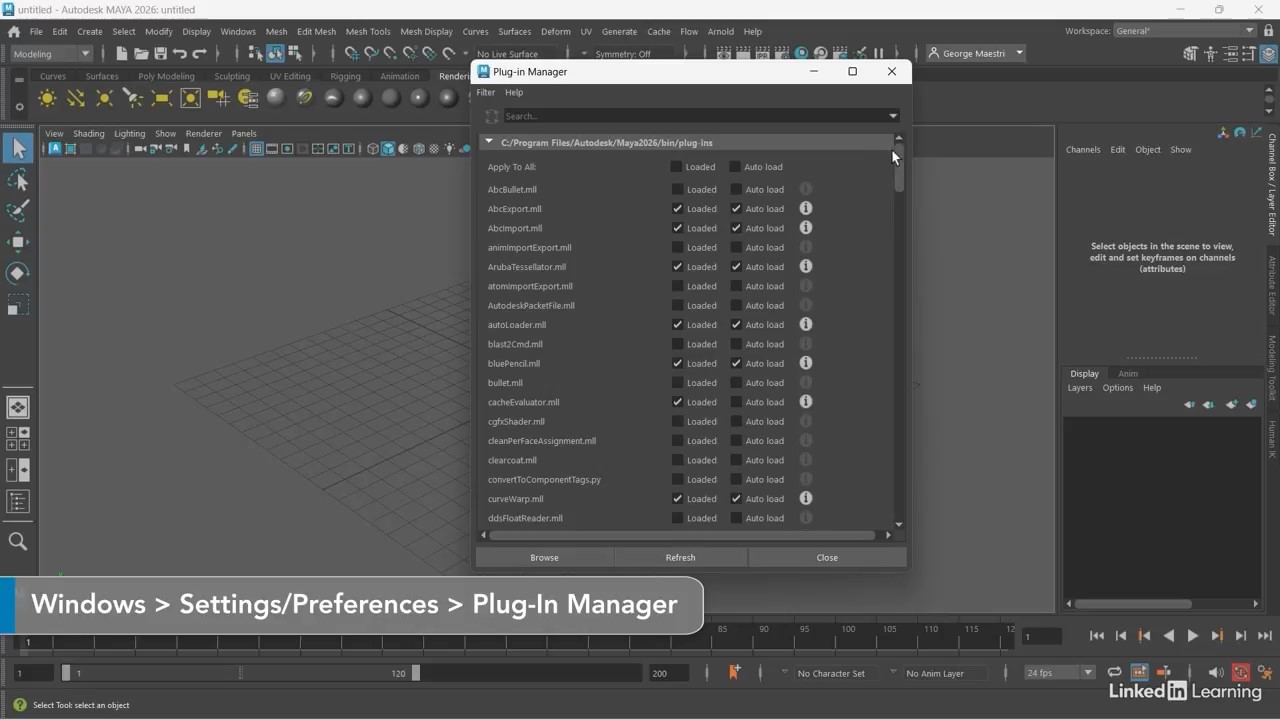
Task: Click the first sun-shaped light shelf icon
Action: 47,97
